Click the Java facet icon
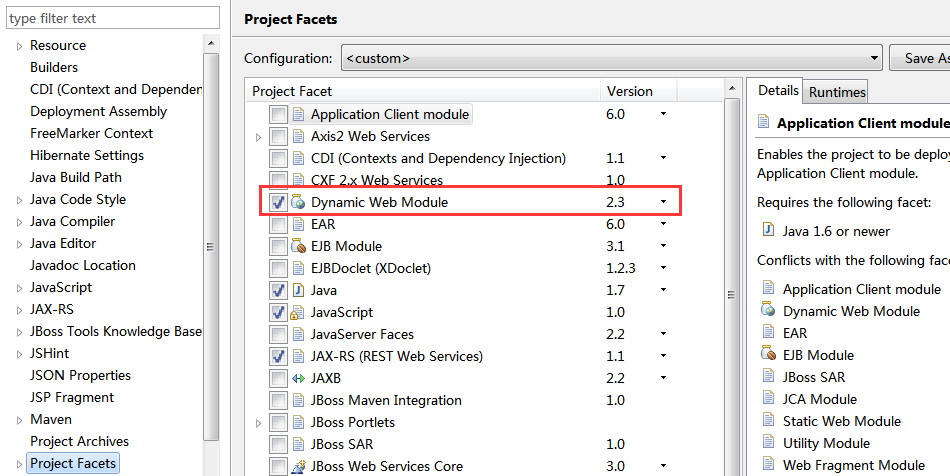Screen dimensions: 950x476 click(x=297, y=290)
